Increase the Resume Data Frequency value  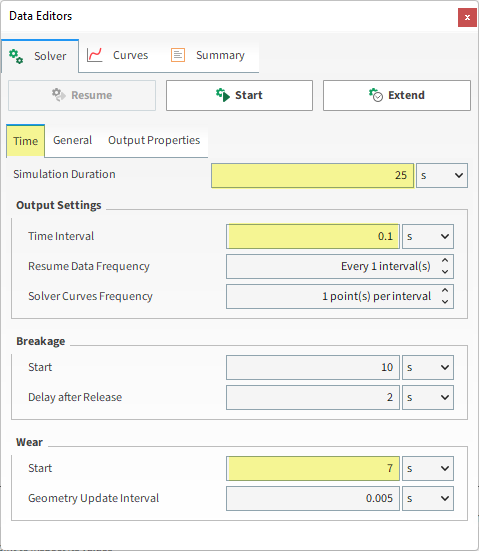coord(445,261)
